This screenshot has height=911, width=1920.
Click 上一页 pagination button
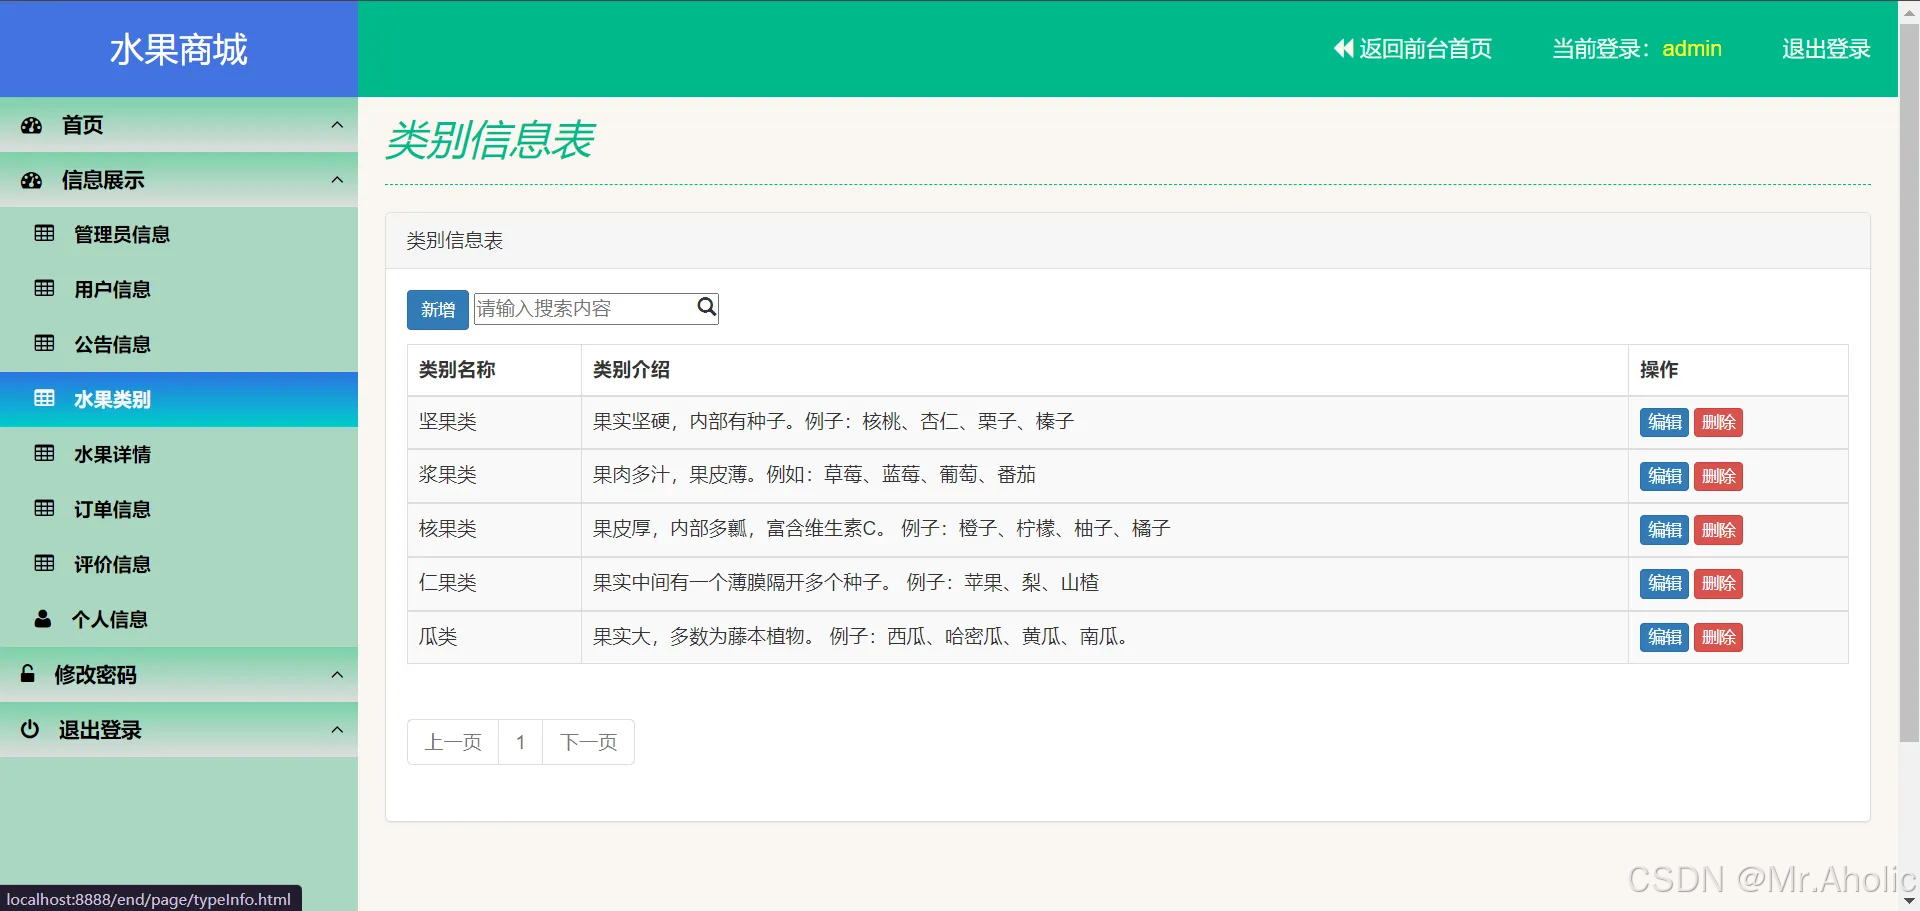pyautogui.click(x=453, y=742)
